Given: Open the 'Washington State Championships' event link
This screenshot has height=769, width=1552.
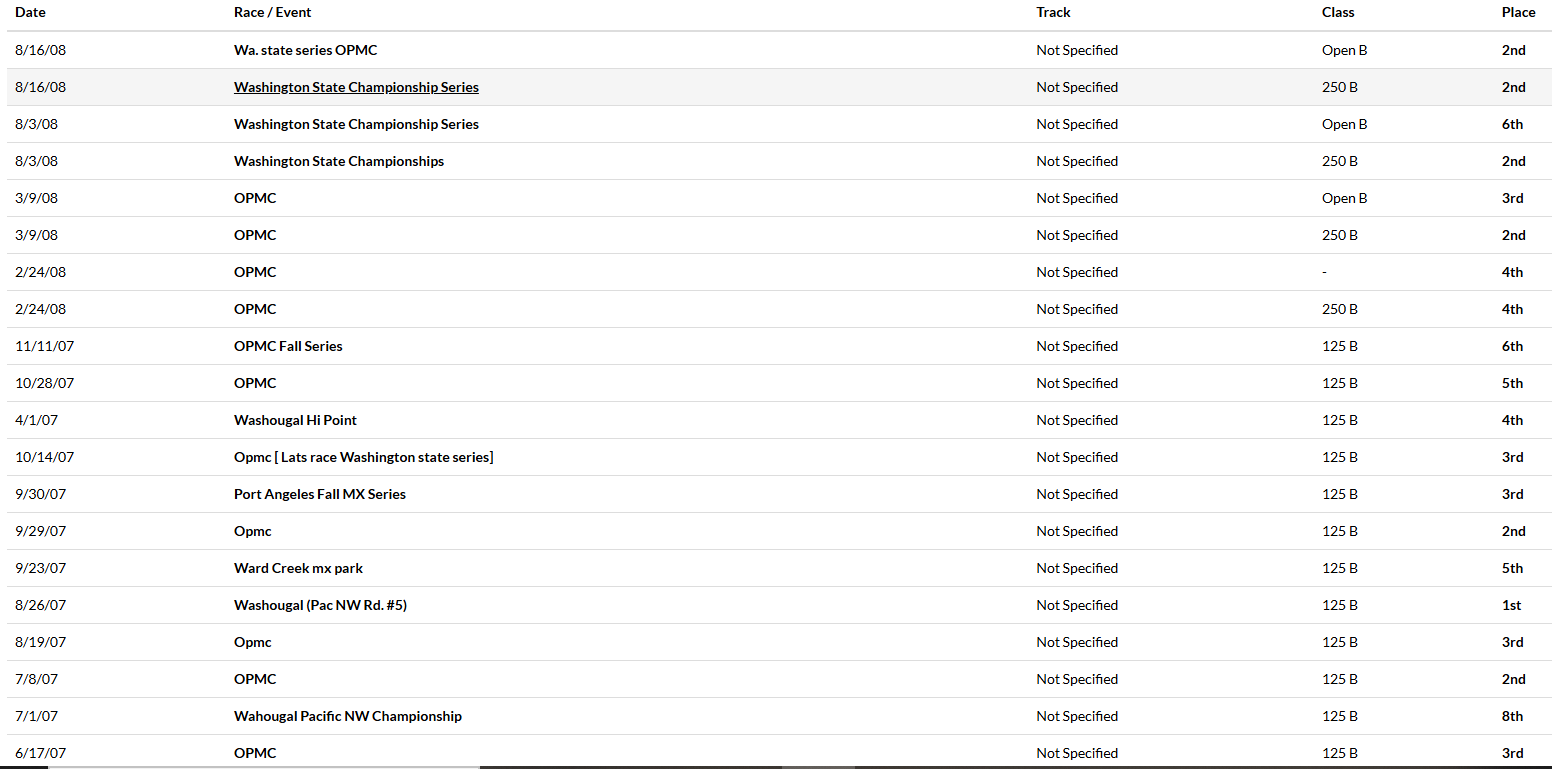Looking at the screenshot, I should 339,161.
